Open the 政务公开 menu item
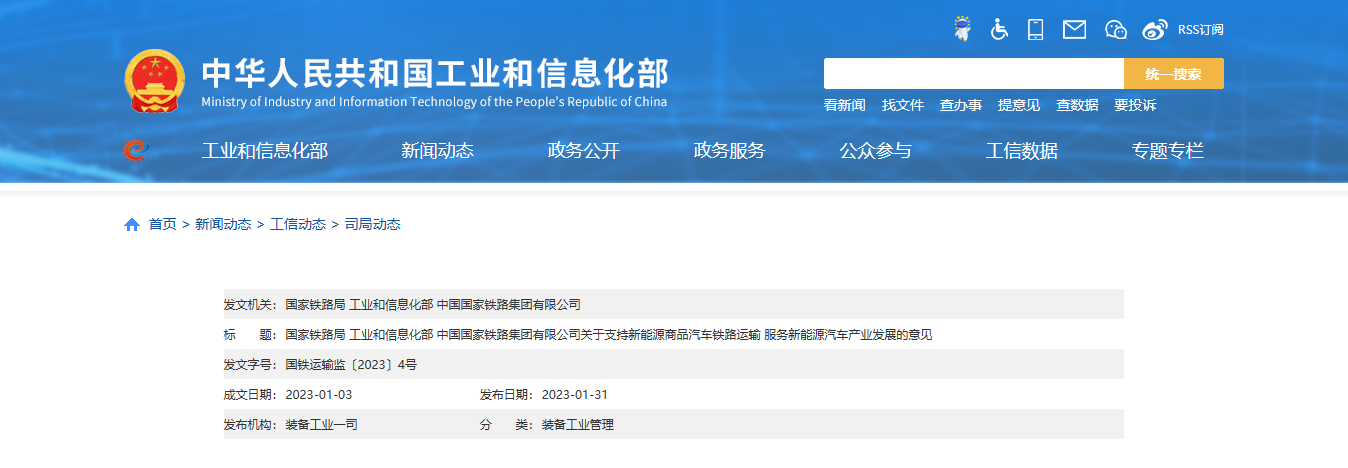The height and width of the screenshot is (468, 1348). (x=583, y=151)
